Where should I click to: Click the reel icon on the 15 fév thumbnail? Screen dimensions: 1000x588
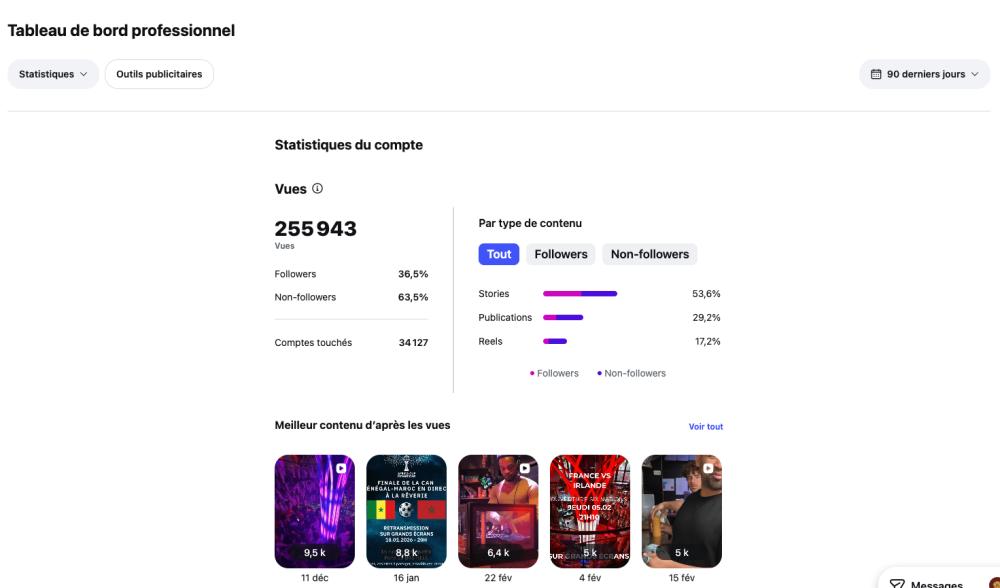click(708, 467)
